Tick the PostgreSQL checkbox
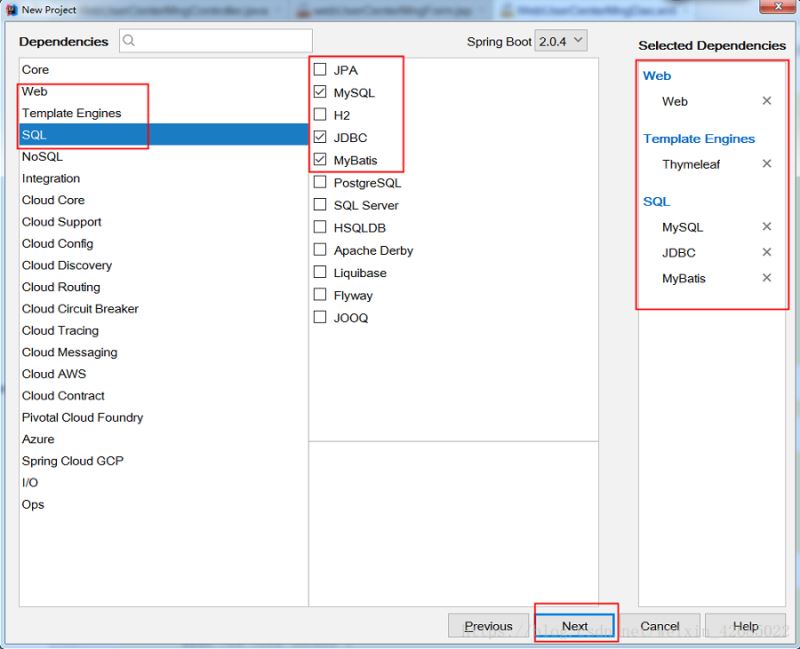Image resolution: width=800 pixels, height=649 pixels. point(320,182)
